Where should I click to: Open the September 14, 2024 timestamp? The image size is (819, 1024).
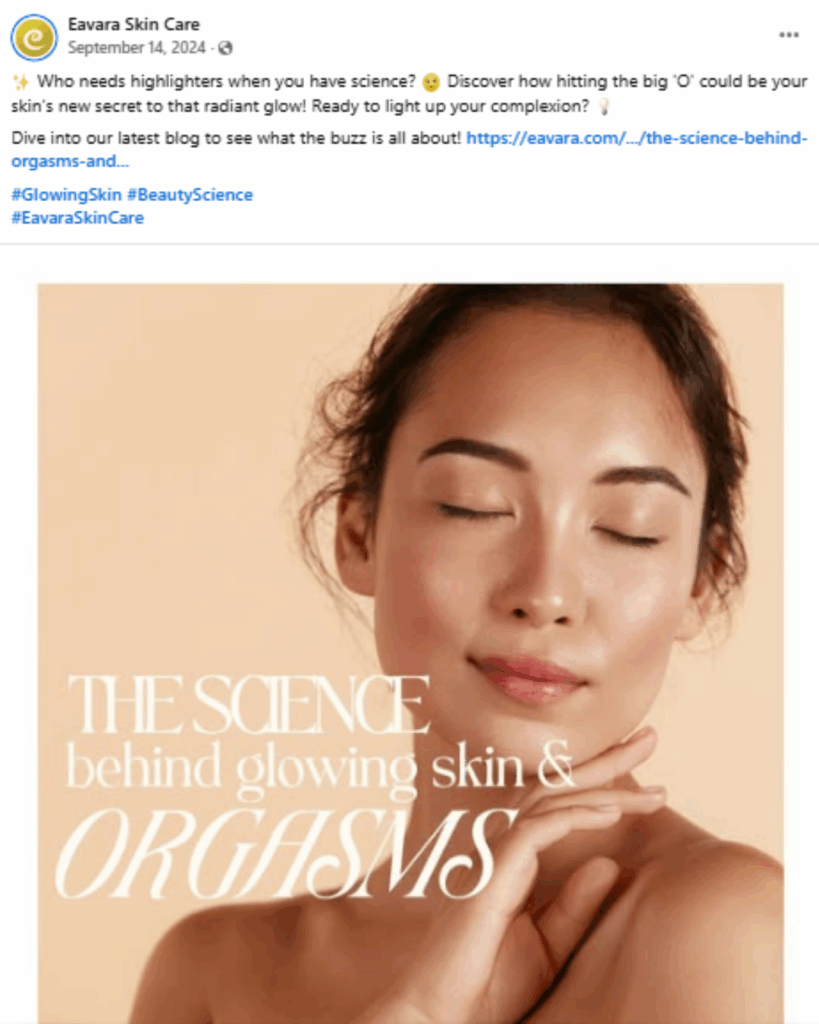pyautogui.click(x=136, y=48)
